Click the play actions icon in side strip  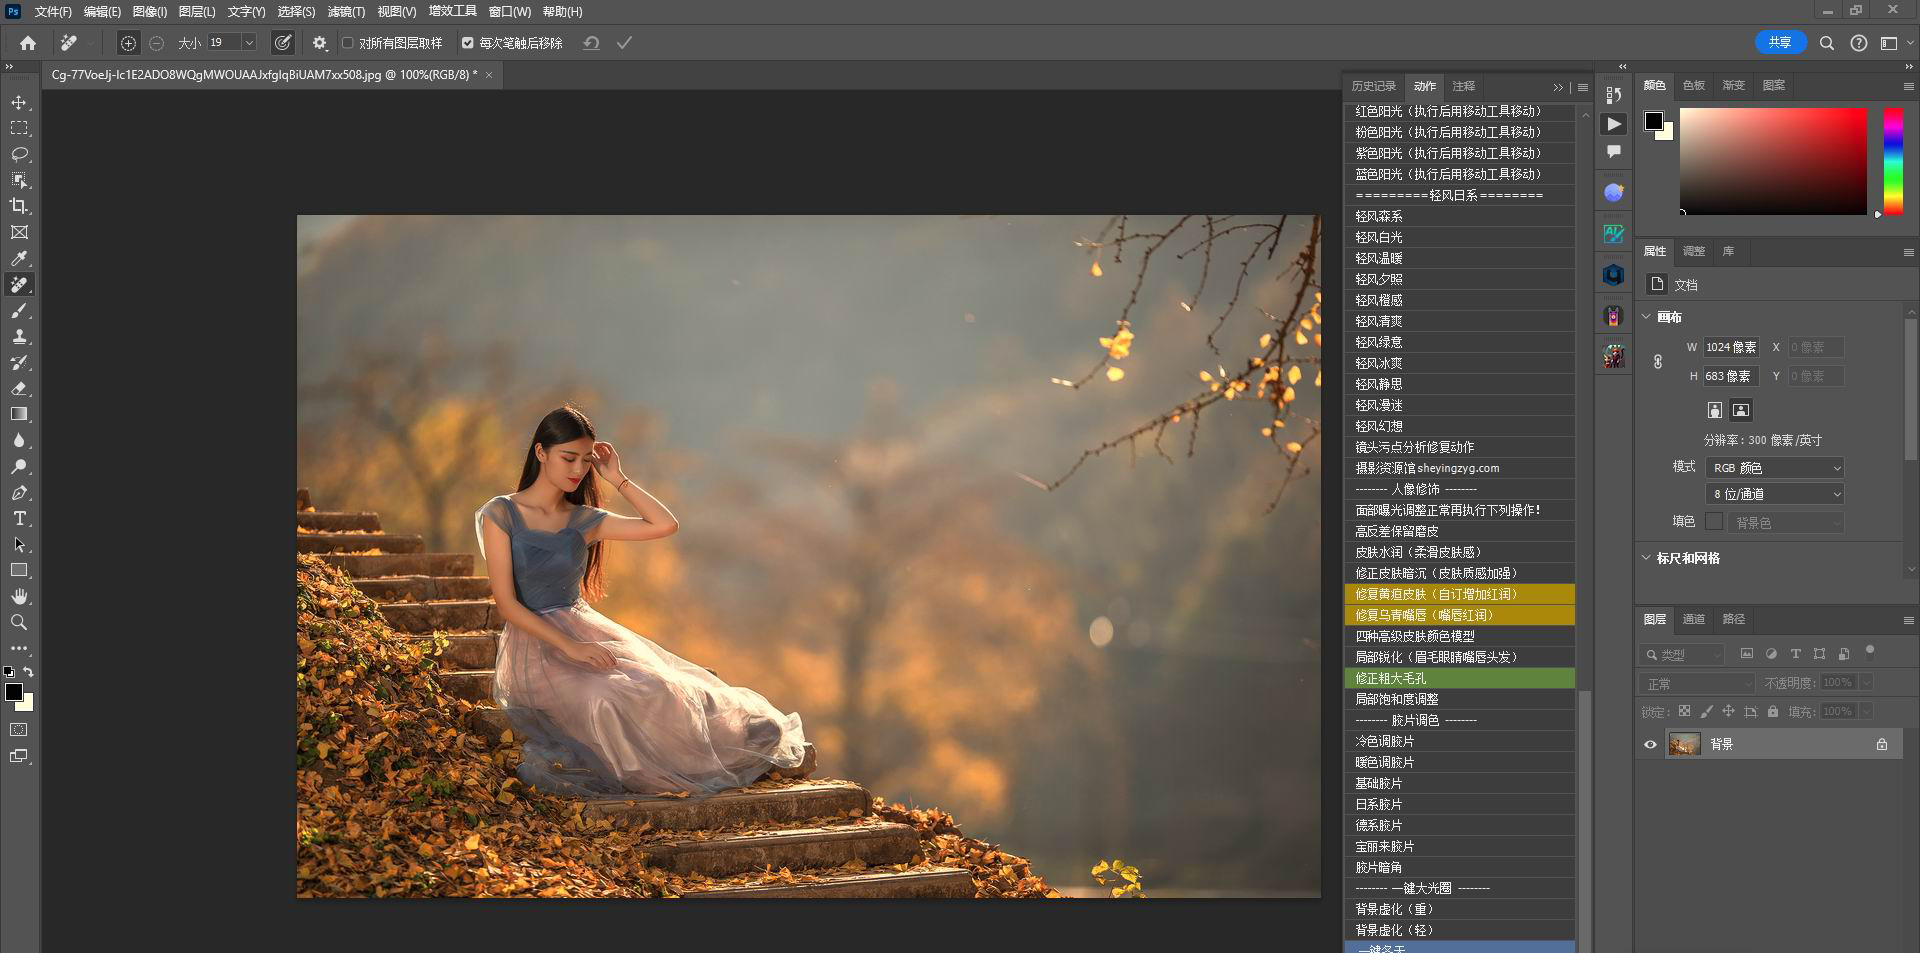coord(1613,123)
